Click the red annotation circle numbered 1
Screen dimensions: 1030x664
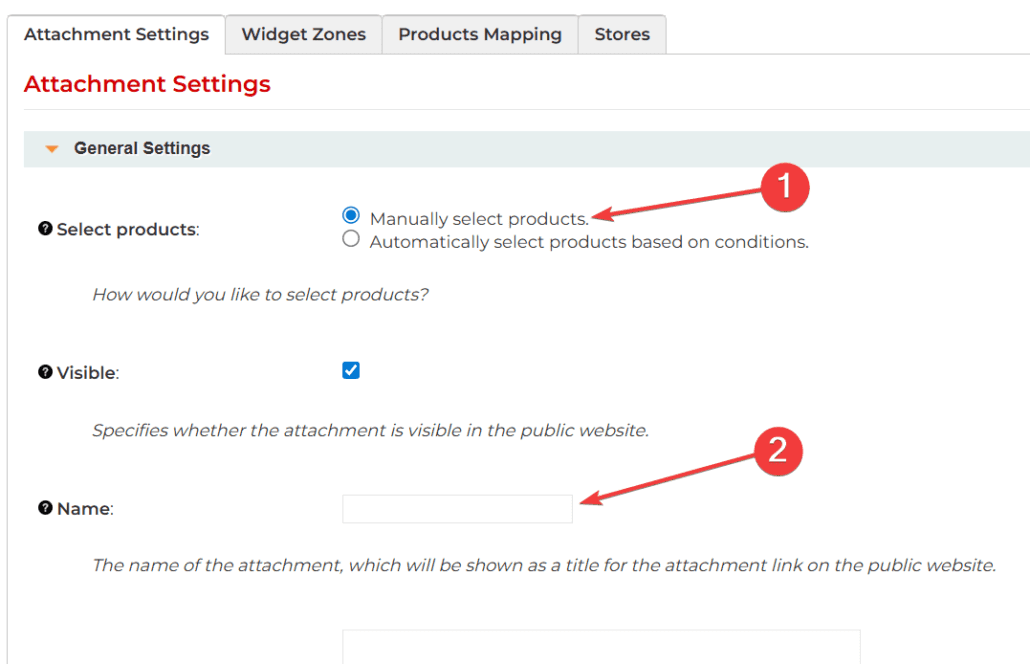[785, 187]
